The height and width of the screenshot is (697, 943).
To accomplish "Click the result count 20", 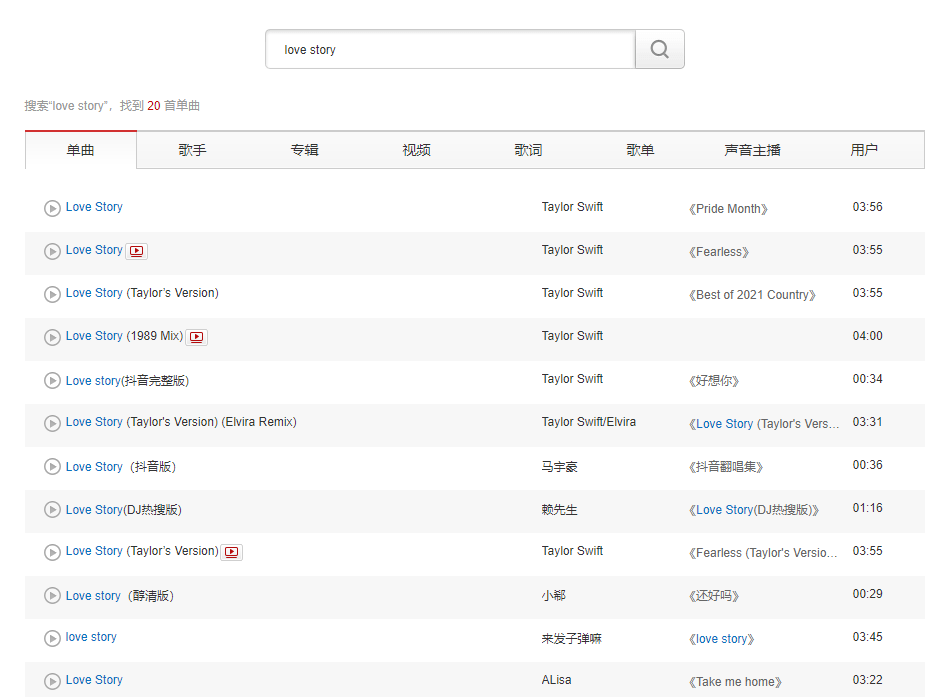I will pos(154,106).
